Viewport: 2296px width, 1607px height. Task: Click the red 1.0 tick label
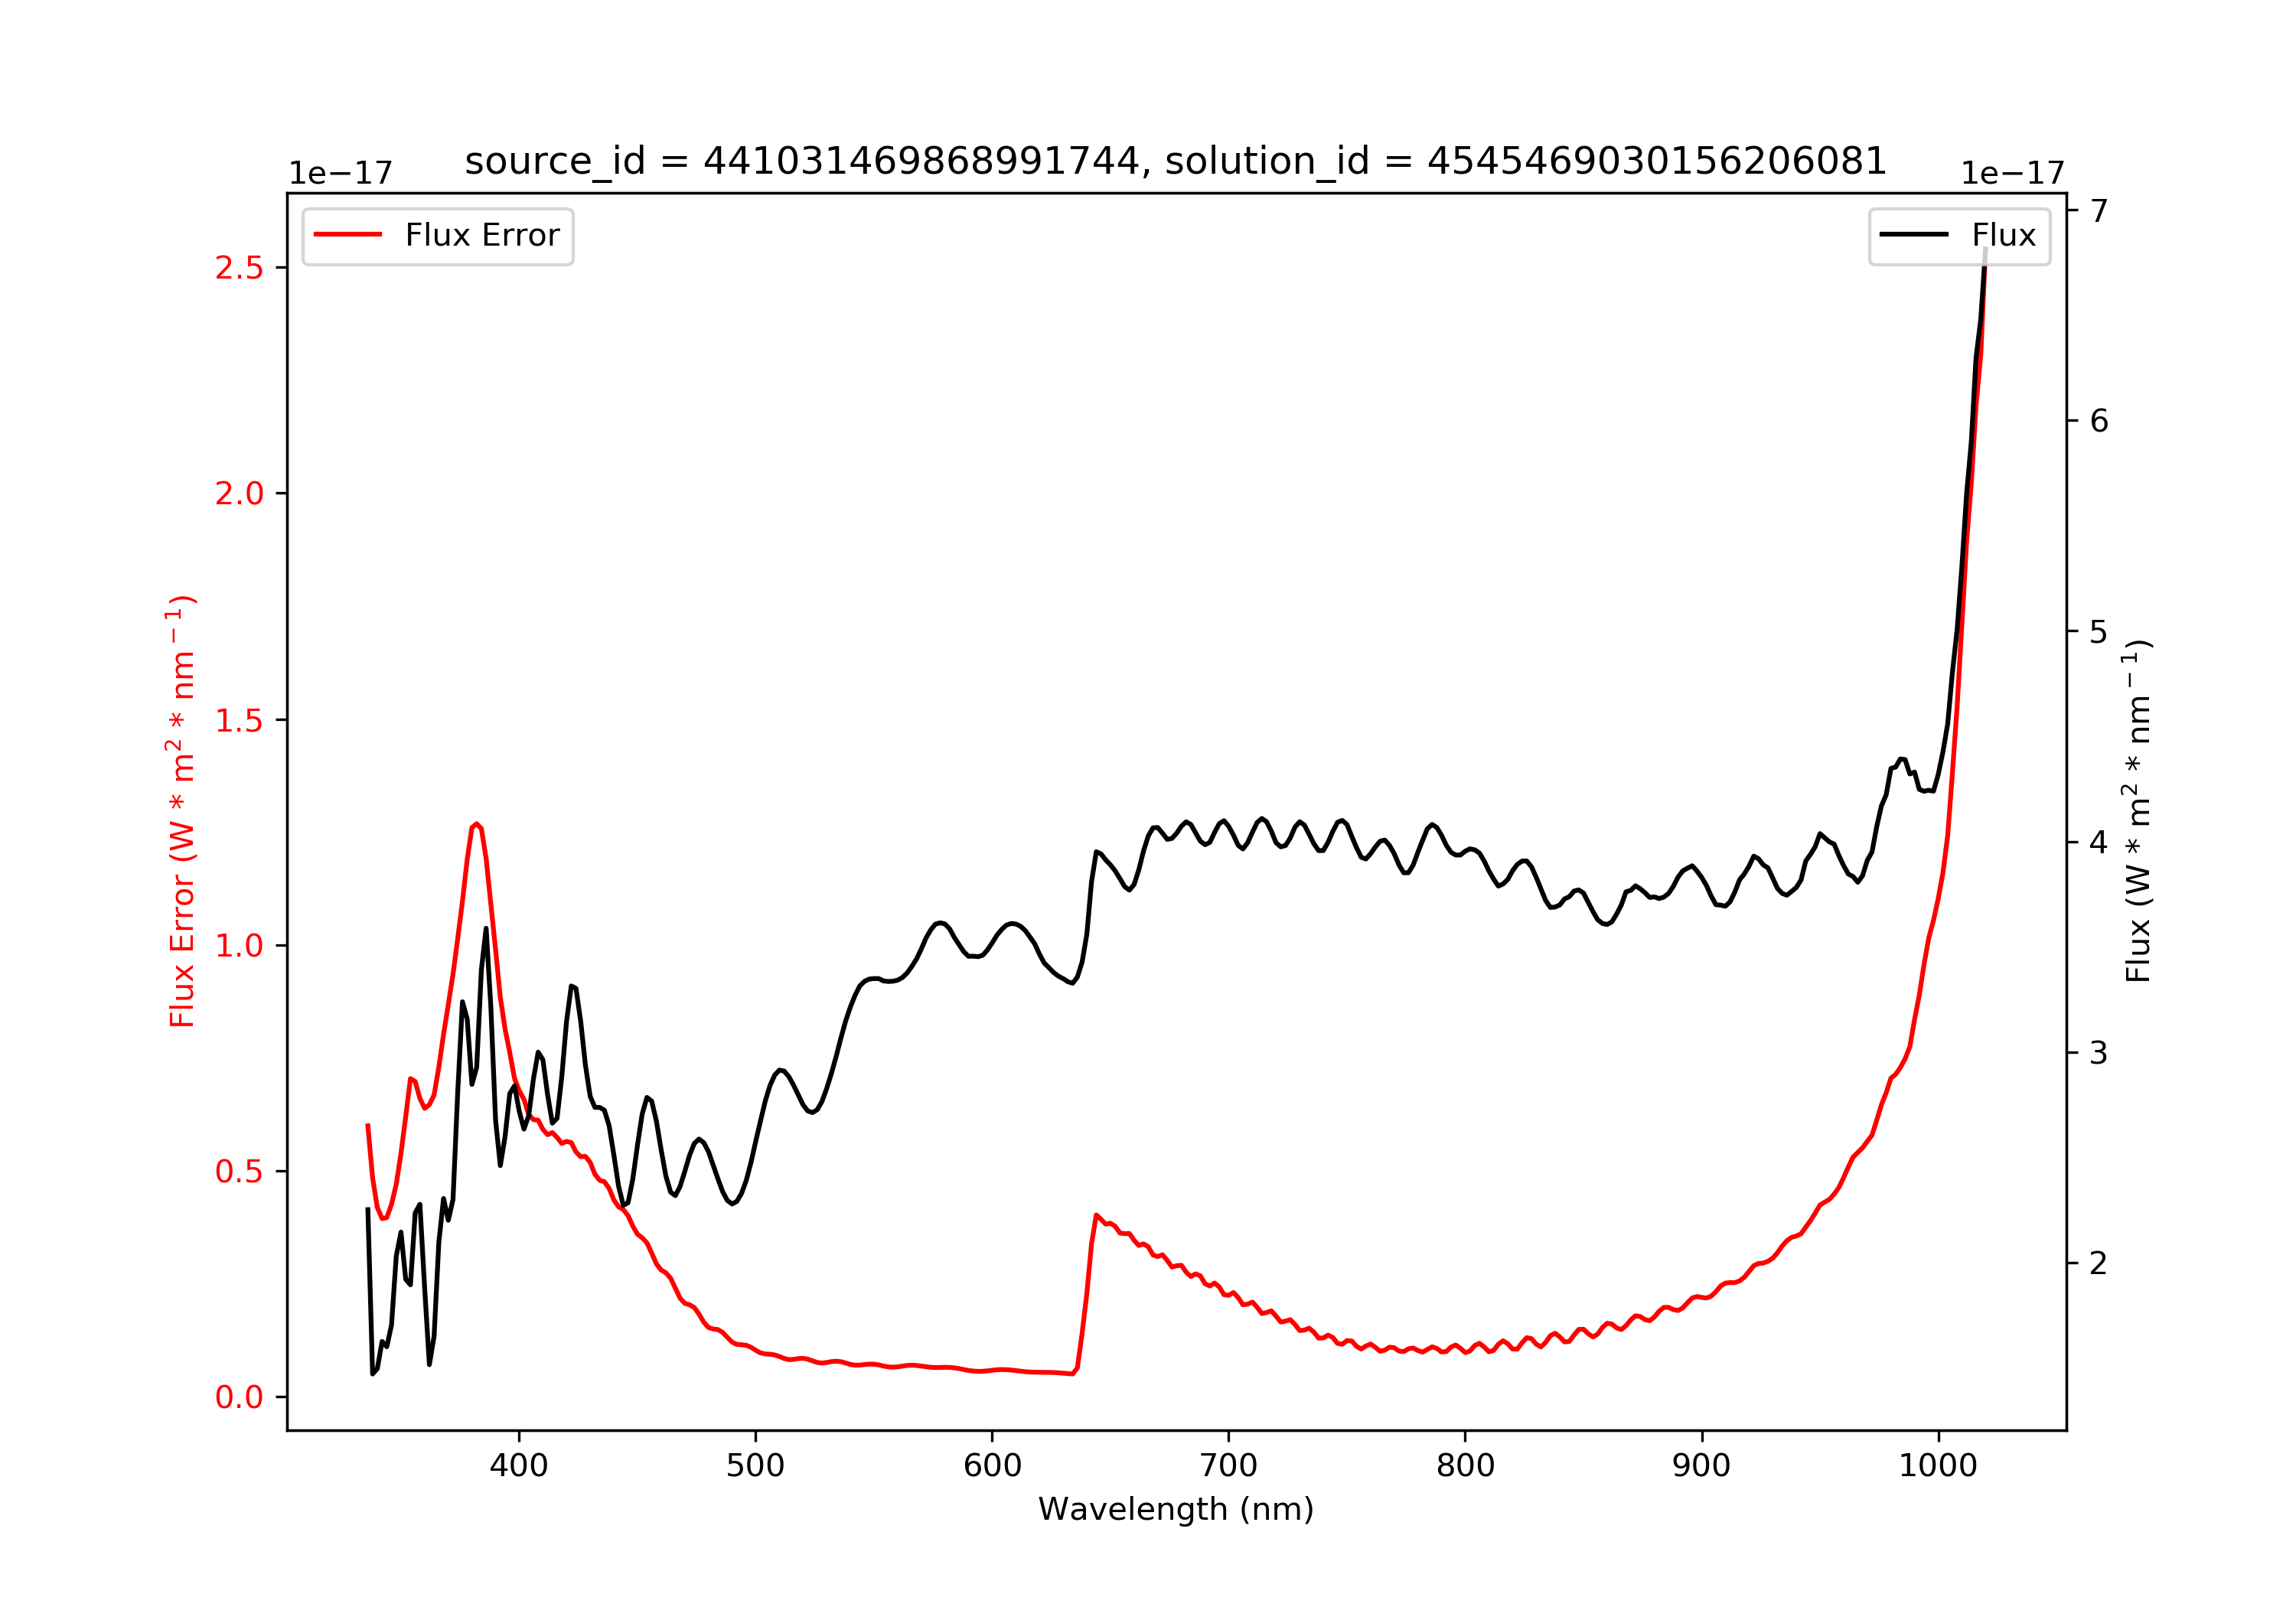tap(239, 945)
